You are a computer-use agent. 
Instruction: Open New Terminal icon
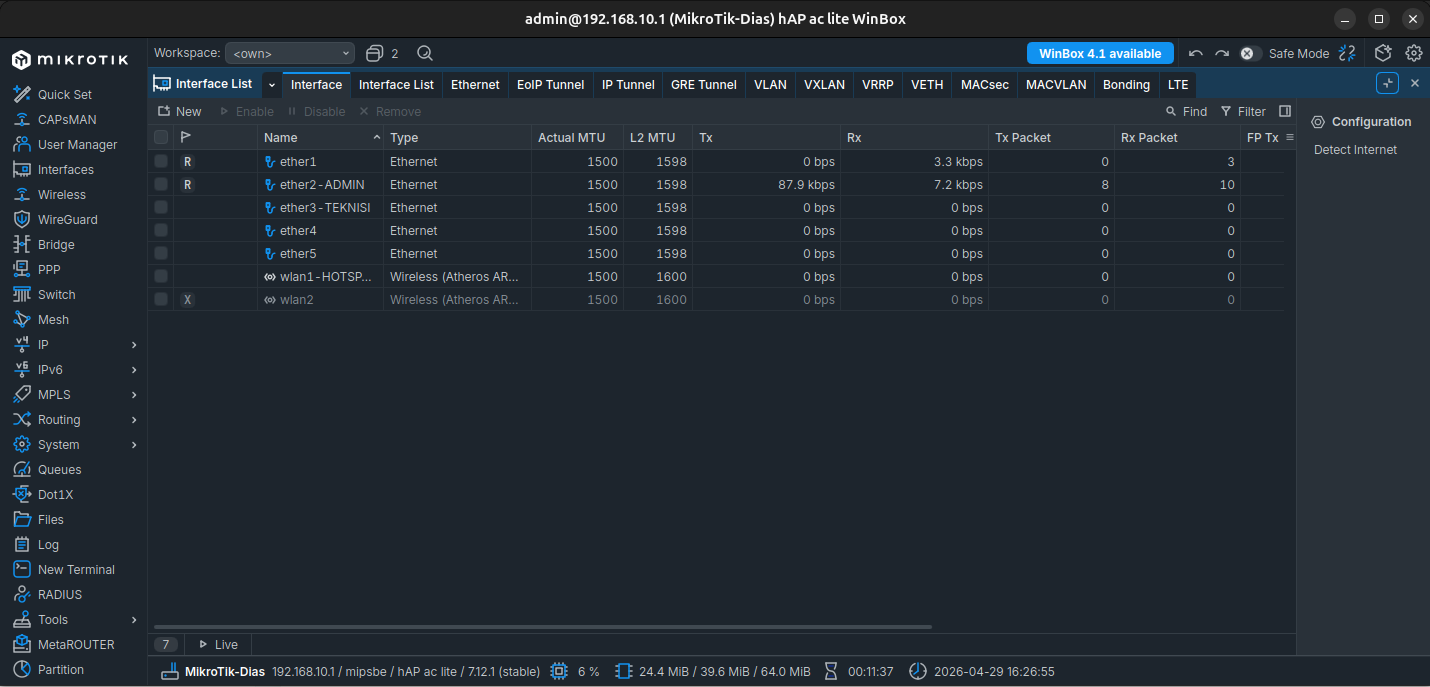tap(22, 569)
